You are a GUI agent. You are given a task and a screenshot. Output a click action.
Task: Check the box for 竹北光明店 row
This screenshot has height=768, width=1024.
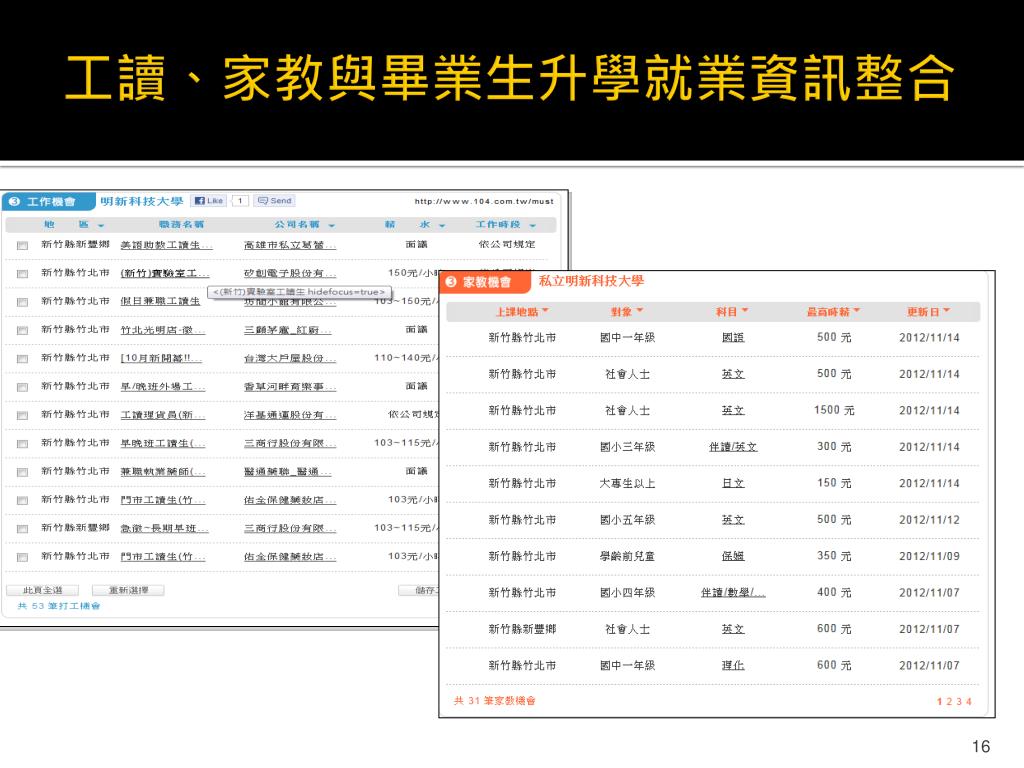pyautogui.click(x=22, y=330)
